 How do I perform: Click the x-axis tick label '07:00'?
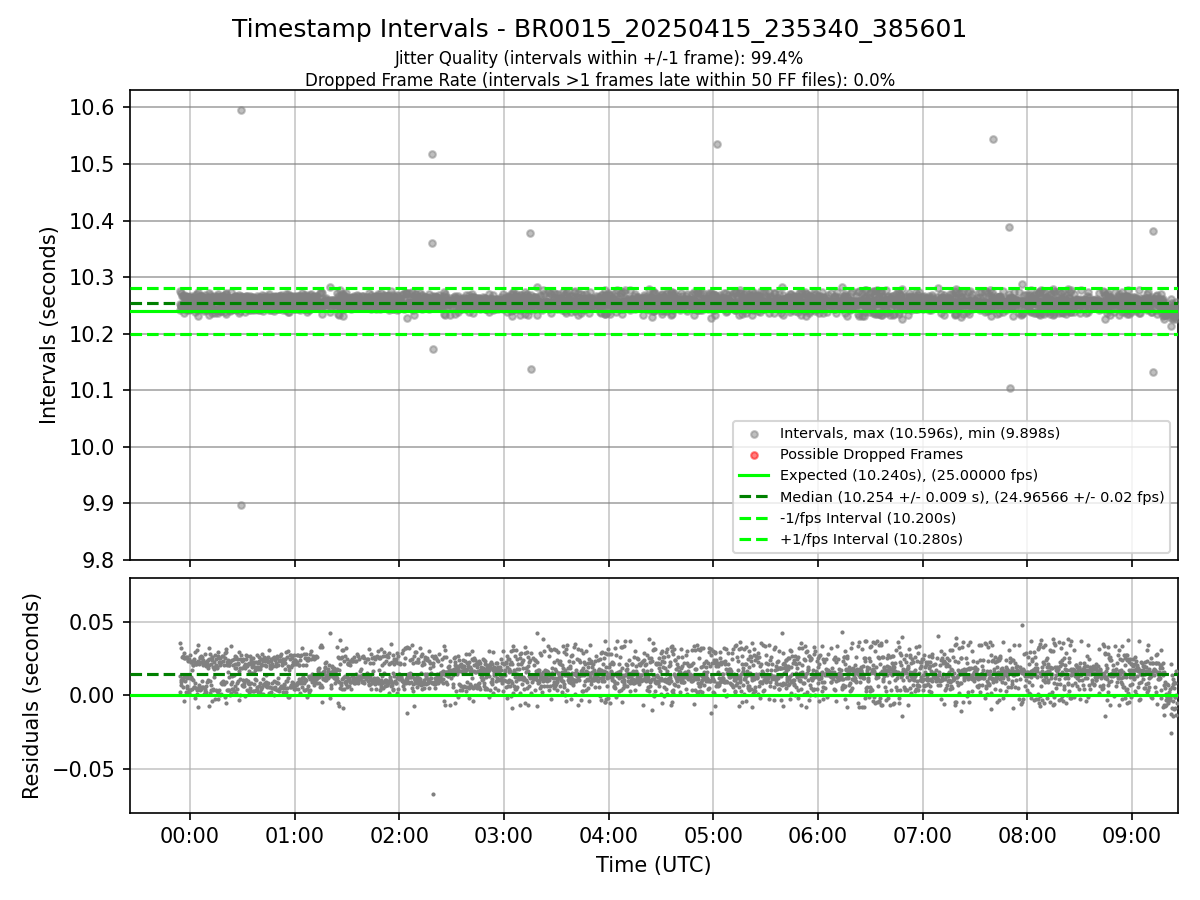click(922, 836)
